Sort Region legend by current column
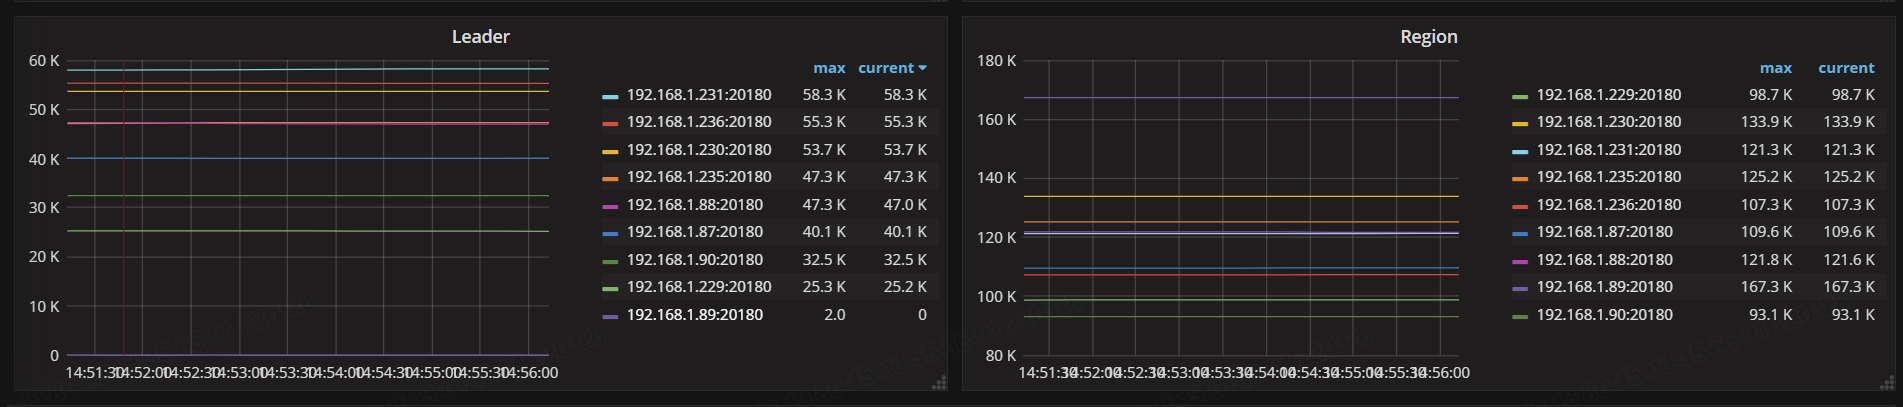Image resolution: width=1903 pixels, height=407 pixels. click(x=1845, y=68)
